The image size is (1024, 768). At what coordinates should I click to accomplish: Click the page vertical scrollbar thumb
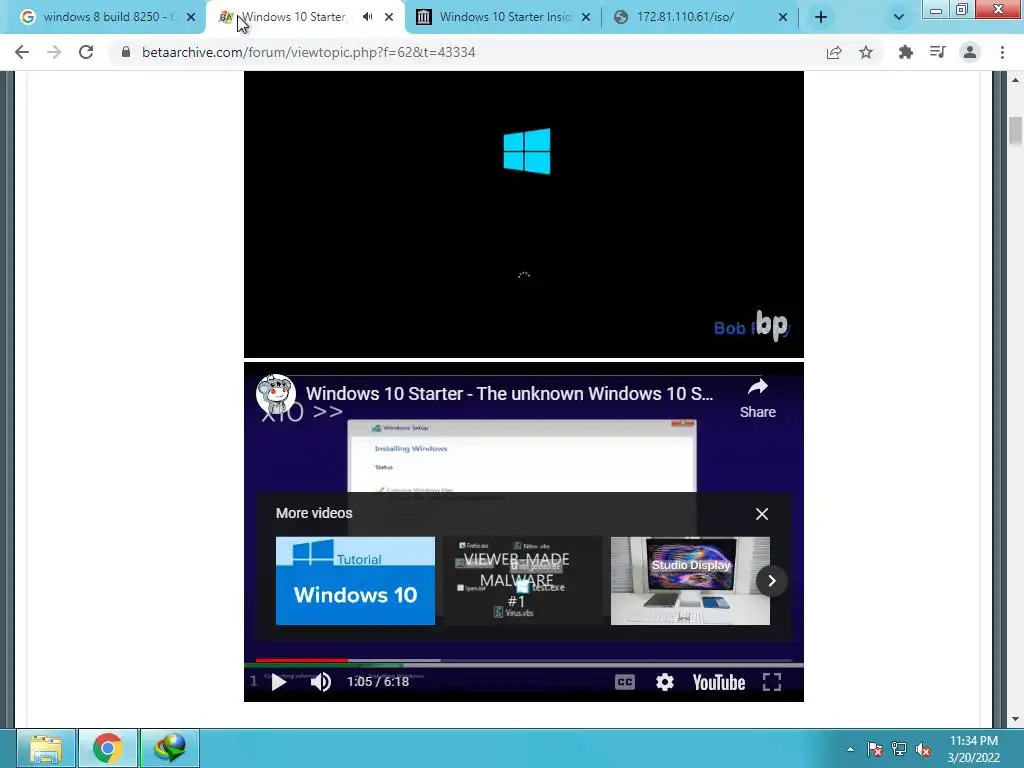tap(1015, 131)
